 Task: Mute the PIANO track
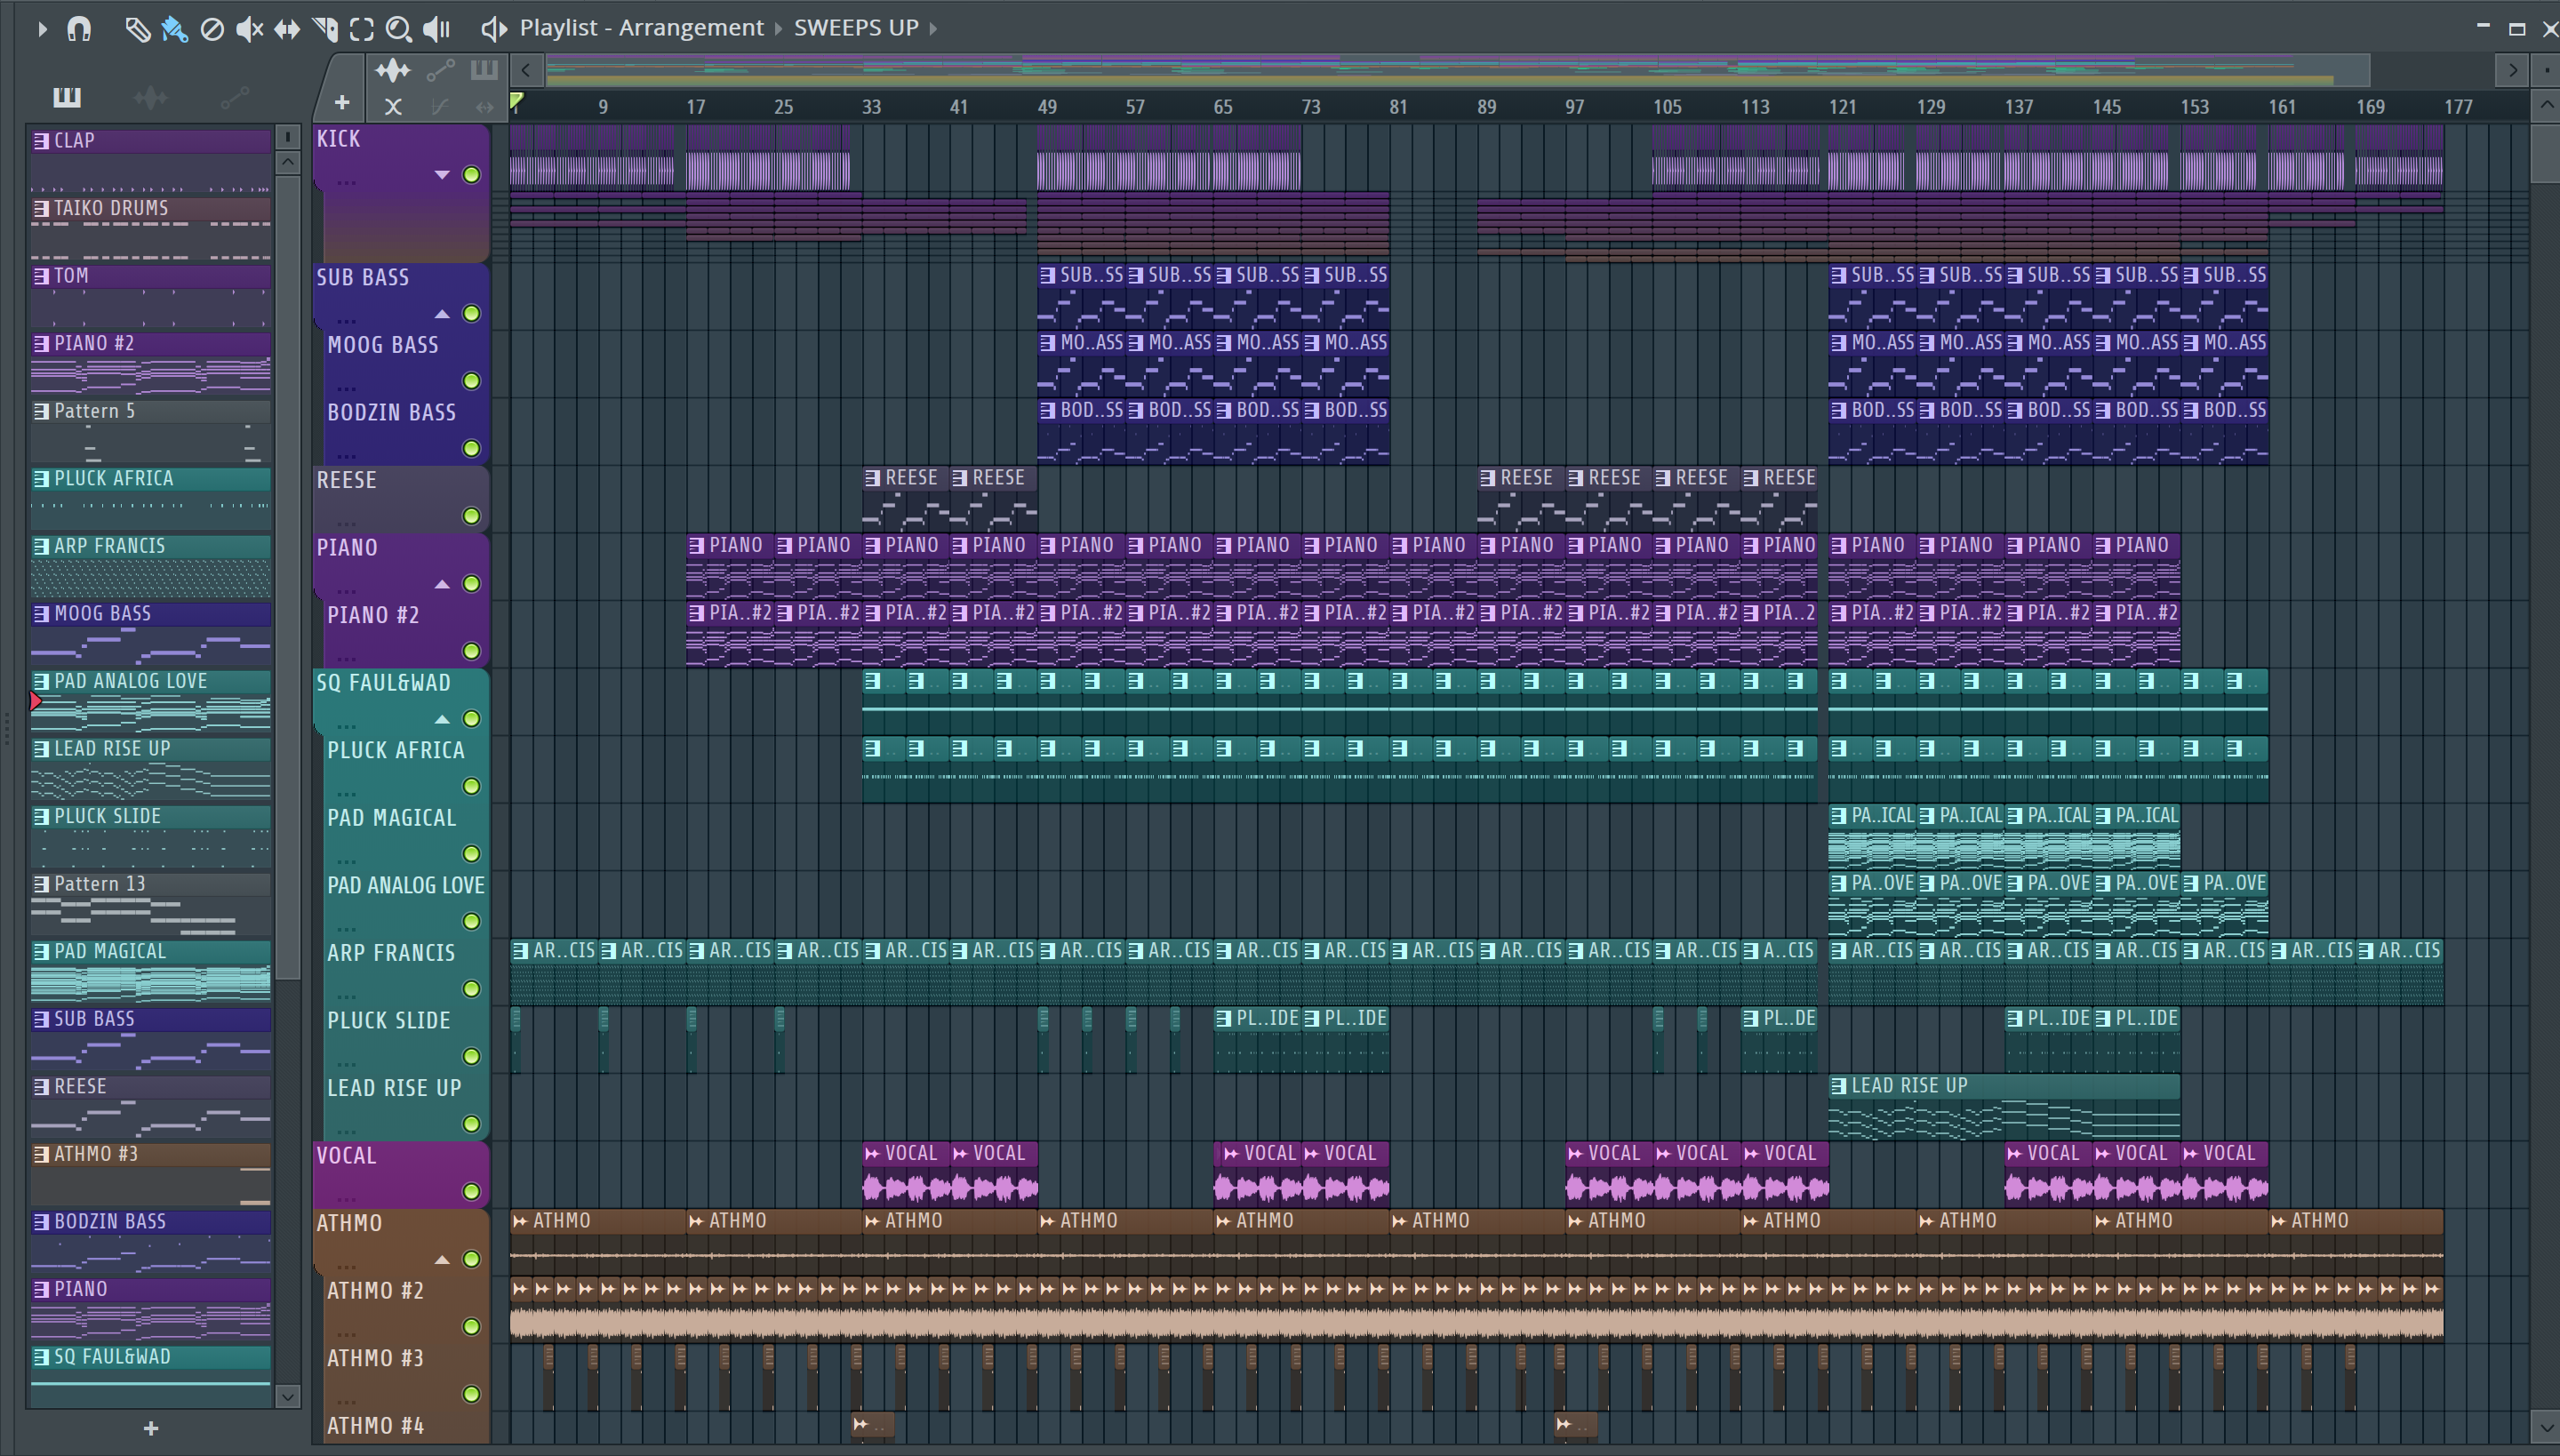[471, 584]
